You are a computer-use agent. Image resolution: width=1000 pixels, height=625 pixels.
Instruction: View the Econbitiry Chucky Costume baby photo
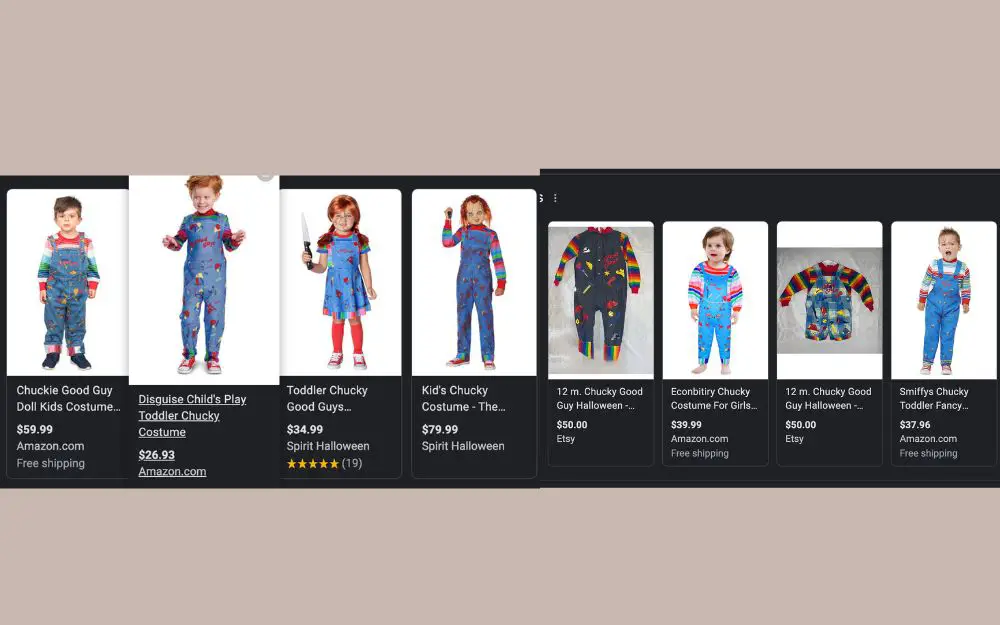(715, 300)
